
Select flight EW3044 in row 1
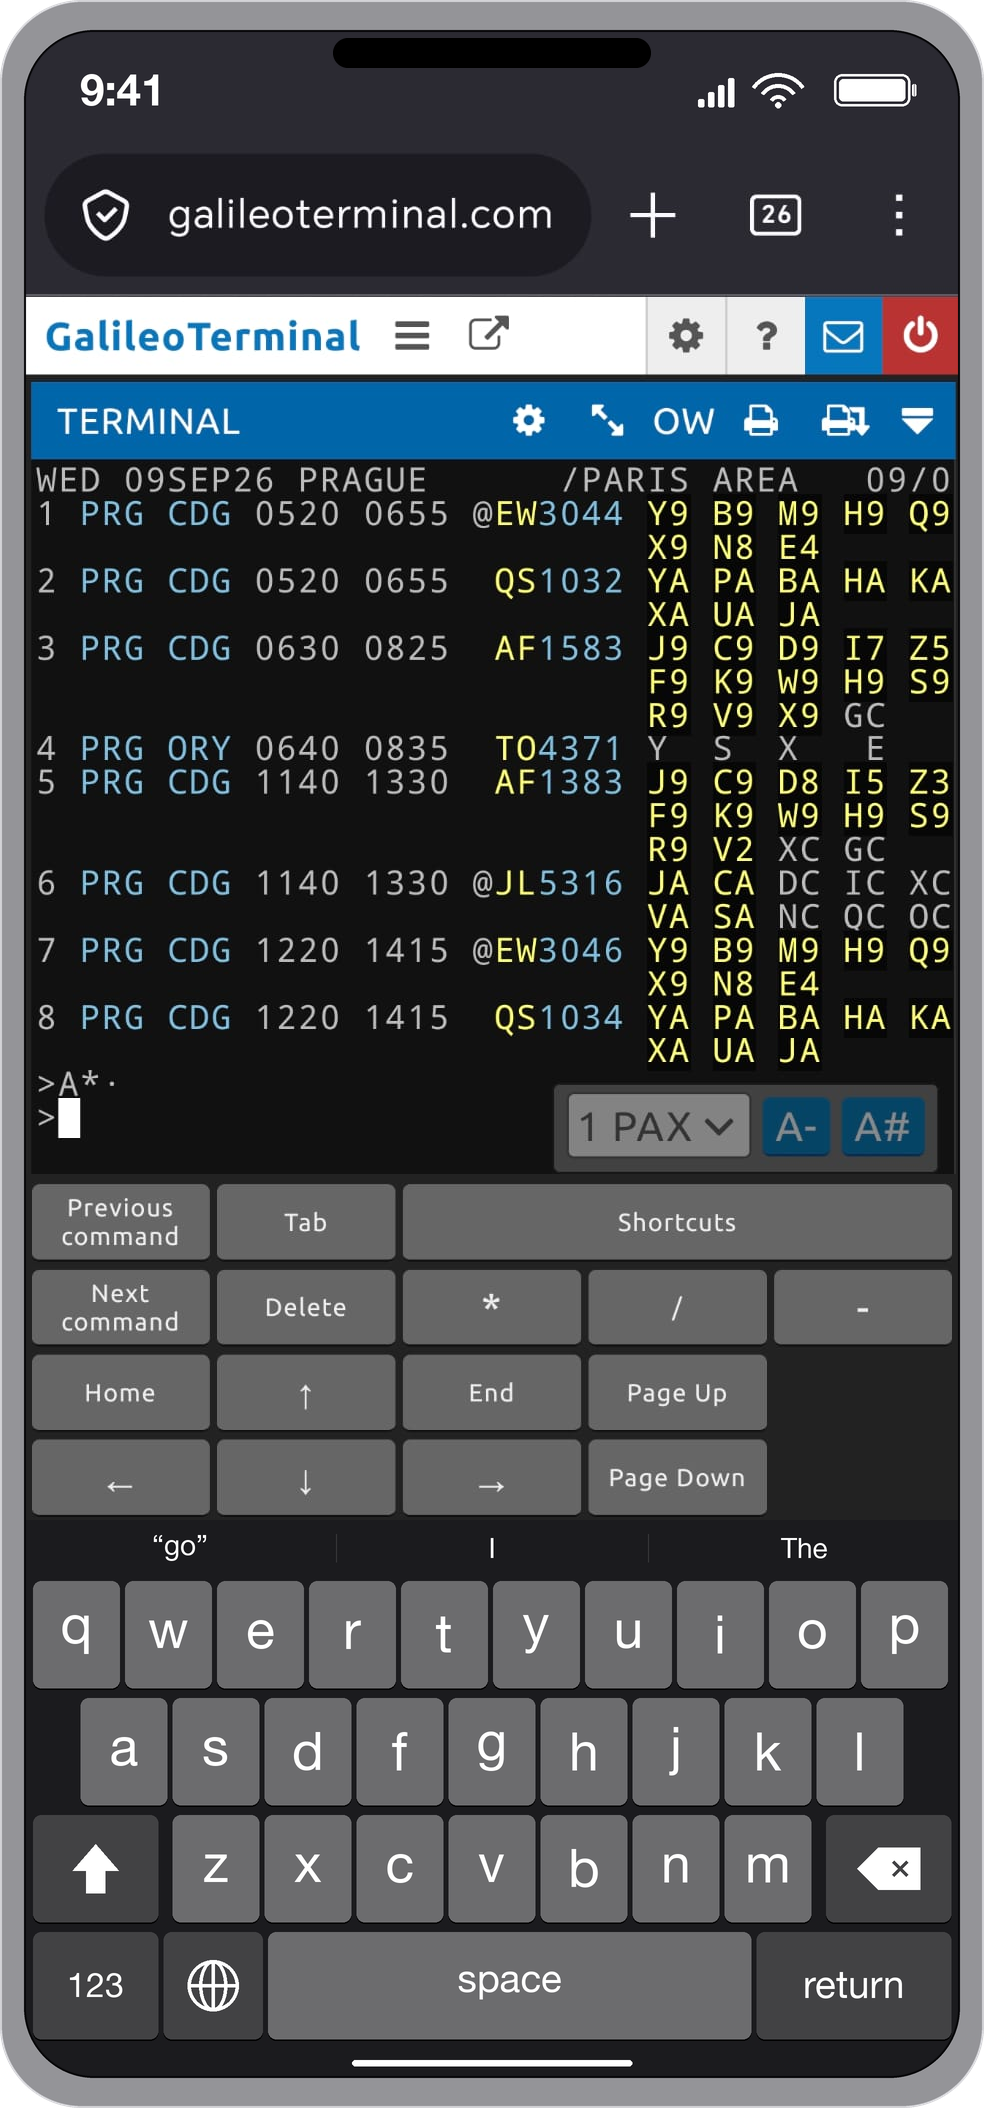pyautogui.click(x=559, y=514)
